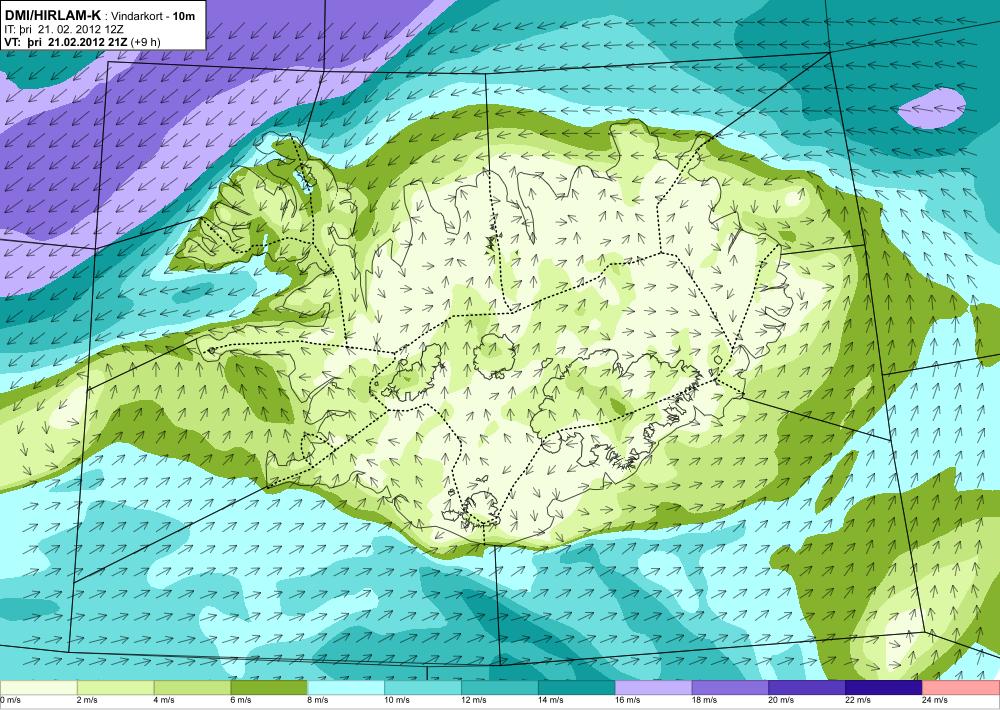Click the '22 m/s' legend label
This screenshot has width=1000, height=710.
(858, 700)
